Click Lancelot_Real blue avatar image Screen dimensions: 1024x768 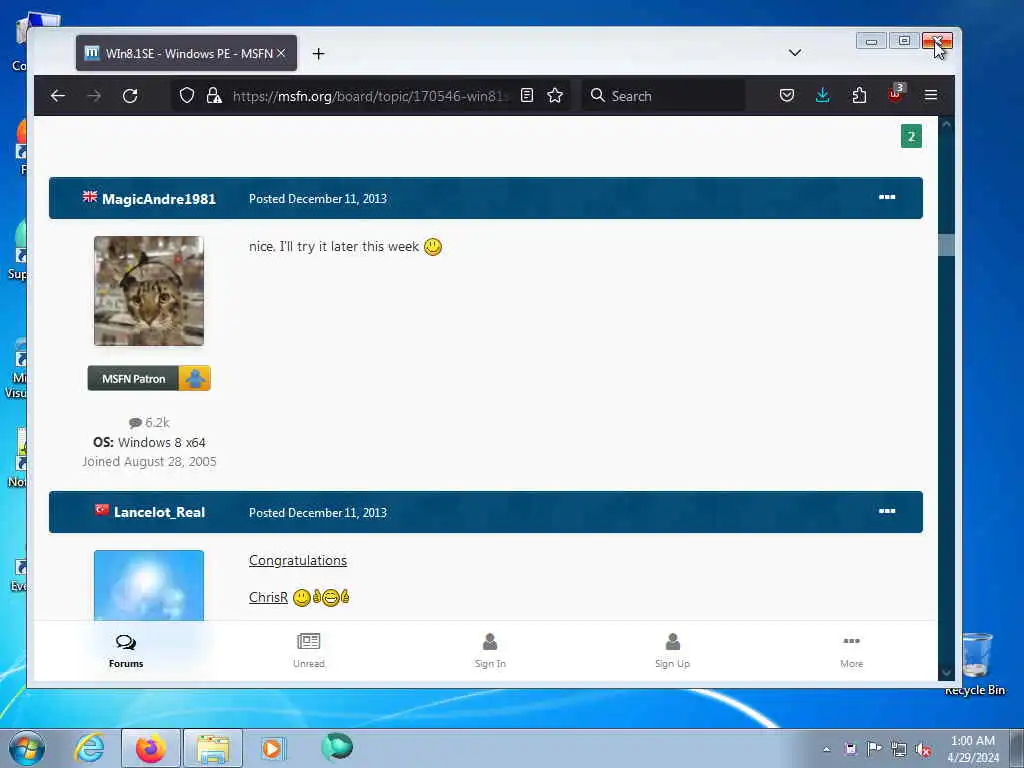[x=149, y=585]
